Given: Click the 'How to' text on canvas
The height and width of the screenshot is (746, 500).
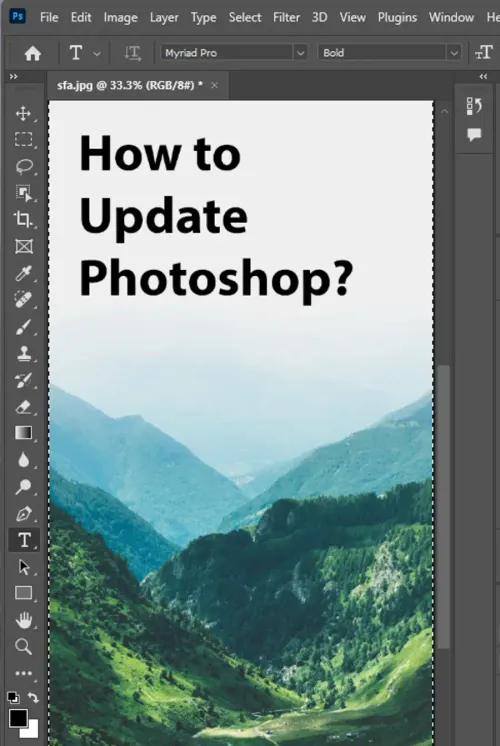Looking at the screenshot, I should 160,153.
